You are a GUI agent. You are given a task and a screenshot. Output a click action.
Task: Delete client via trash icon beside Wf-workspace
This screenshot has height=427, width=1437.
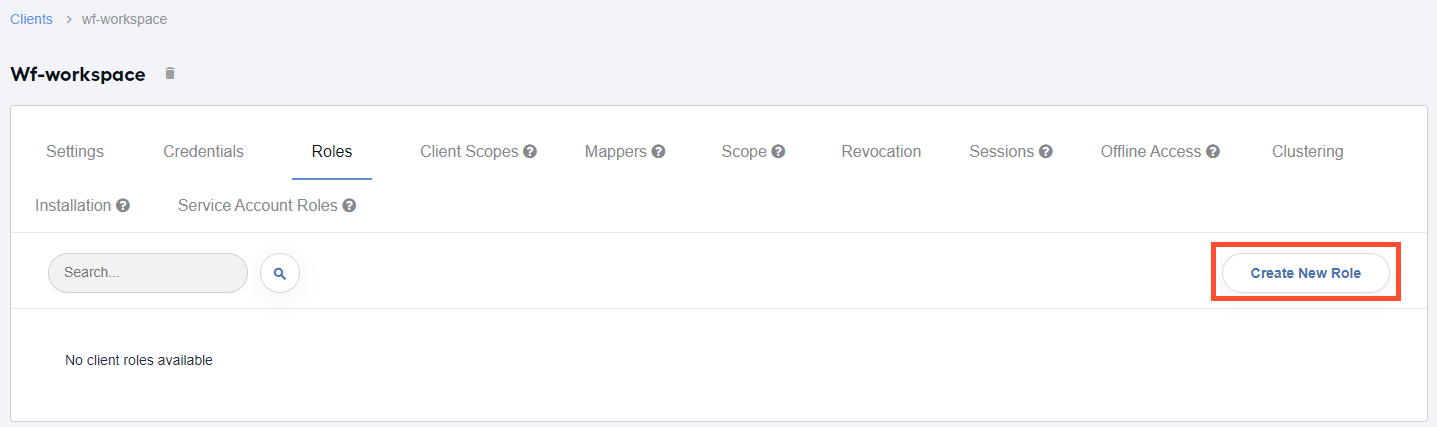tap(170, 73)
